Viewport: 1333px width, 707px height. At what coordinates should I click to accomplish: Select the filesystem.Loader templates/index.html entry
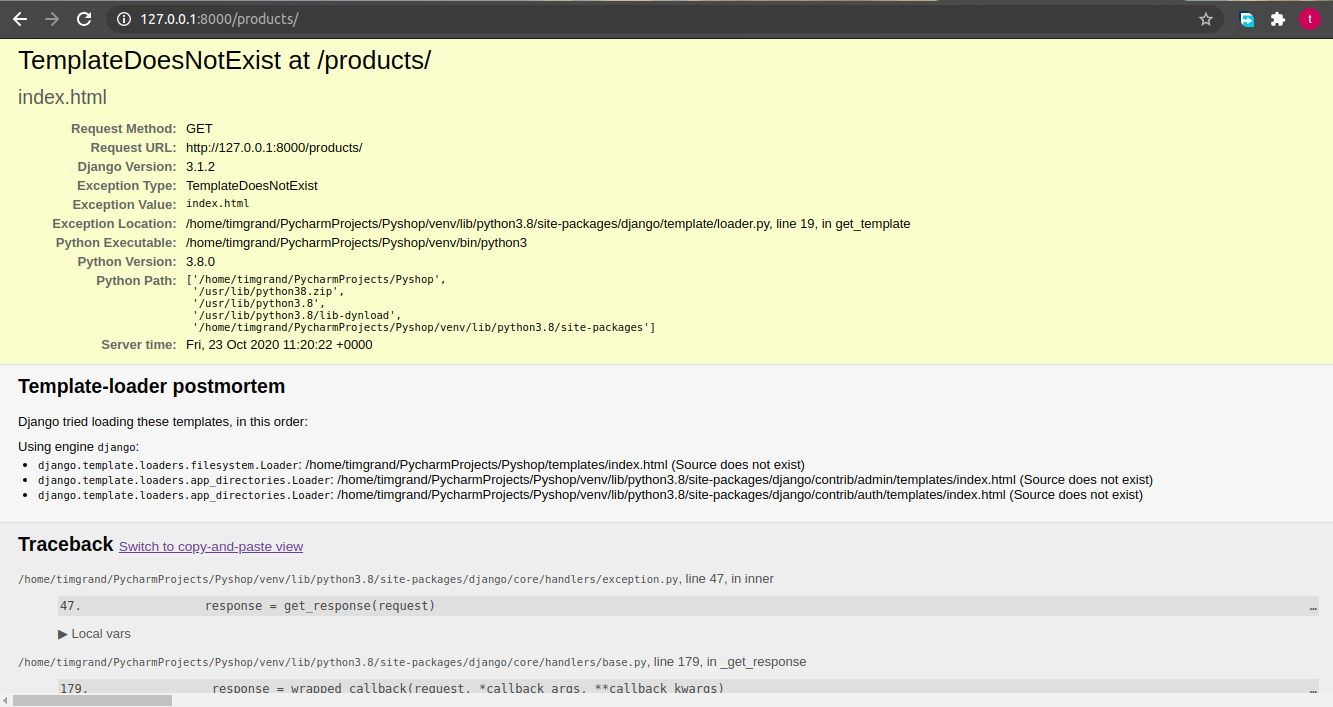tap(421, 465)
